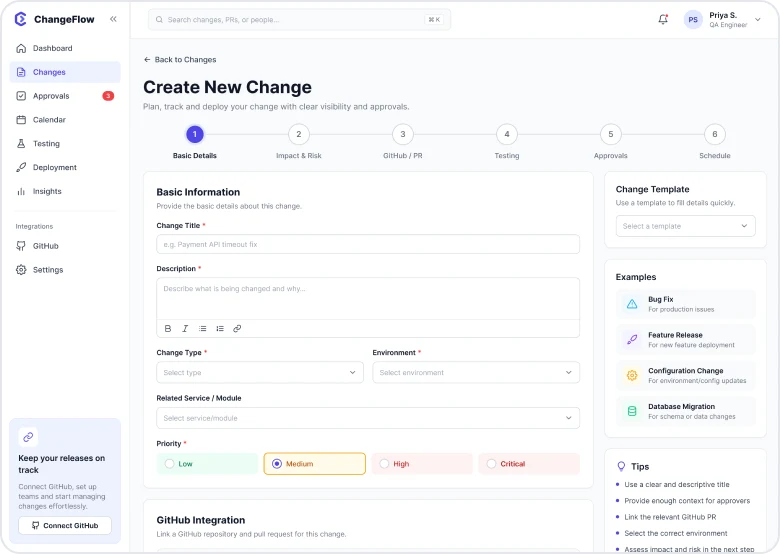Image resolution: width=780 pixels, height=554 pixels.
Task: Select High priority radio button
Action: pos(384,464)
